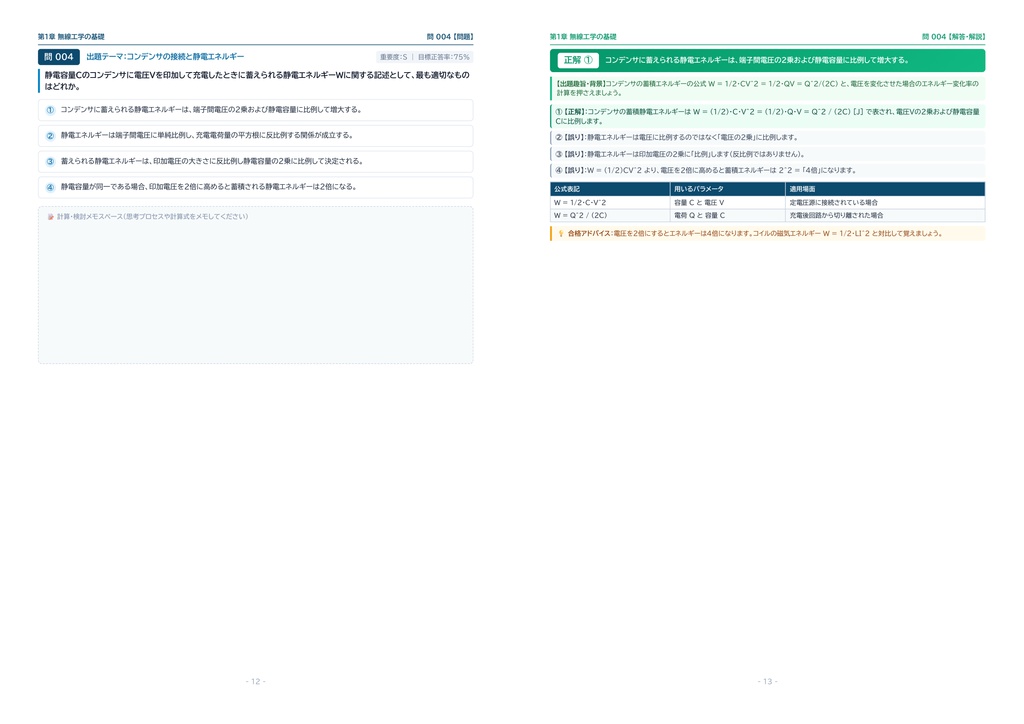Click the page number - 12 -

tap(255, 682)
